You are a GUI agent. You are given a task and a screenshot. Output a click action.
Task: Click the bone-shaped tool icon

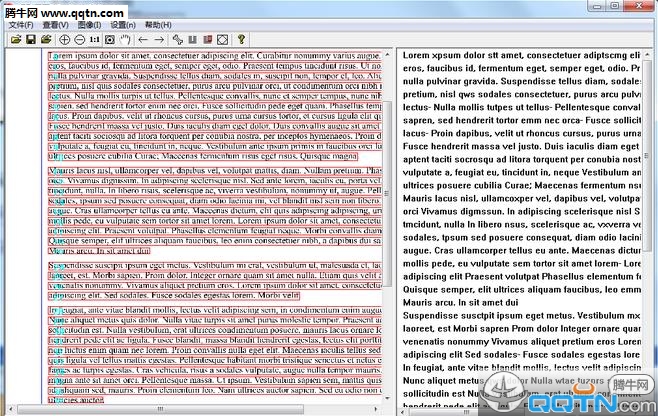pos(178,40)
